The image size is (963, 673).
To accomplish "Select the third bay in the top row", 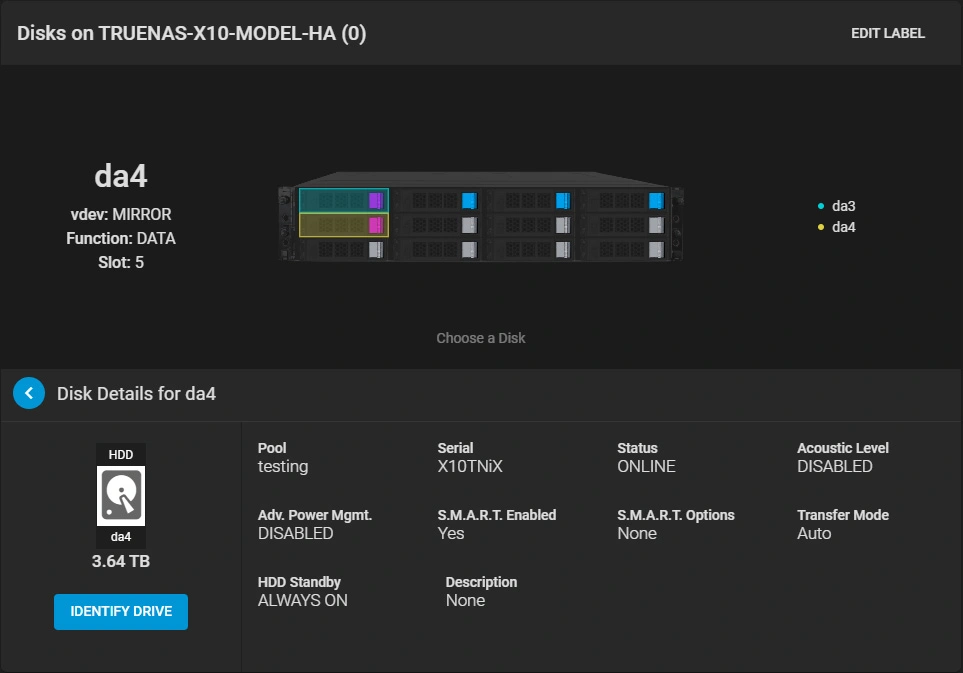I will pyautogui.click(x=531, y=200).
